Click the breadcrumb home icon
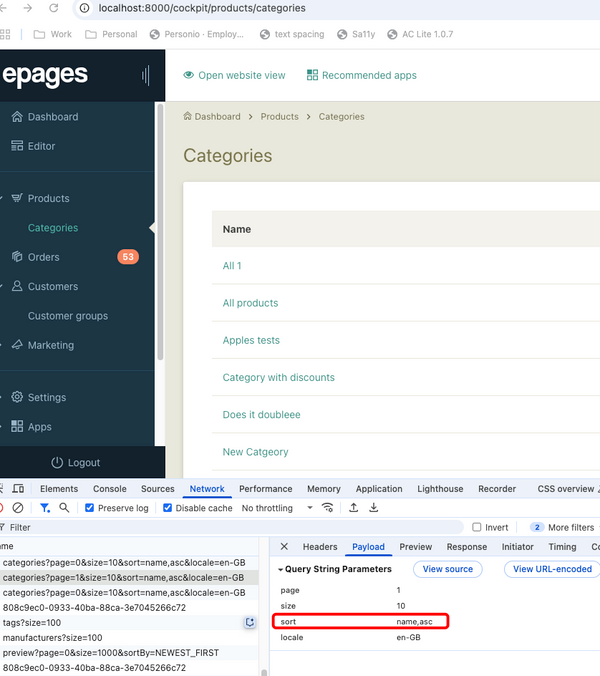Image resolution: width=600 pixels, height=676 pixels. (187, 116)
